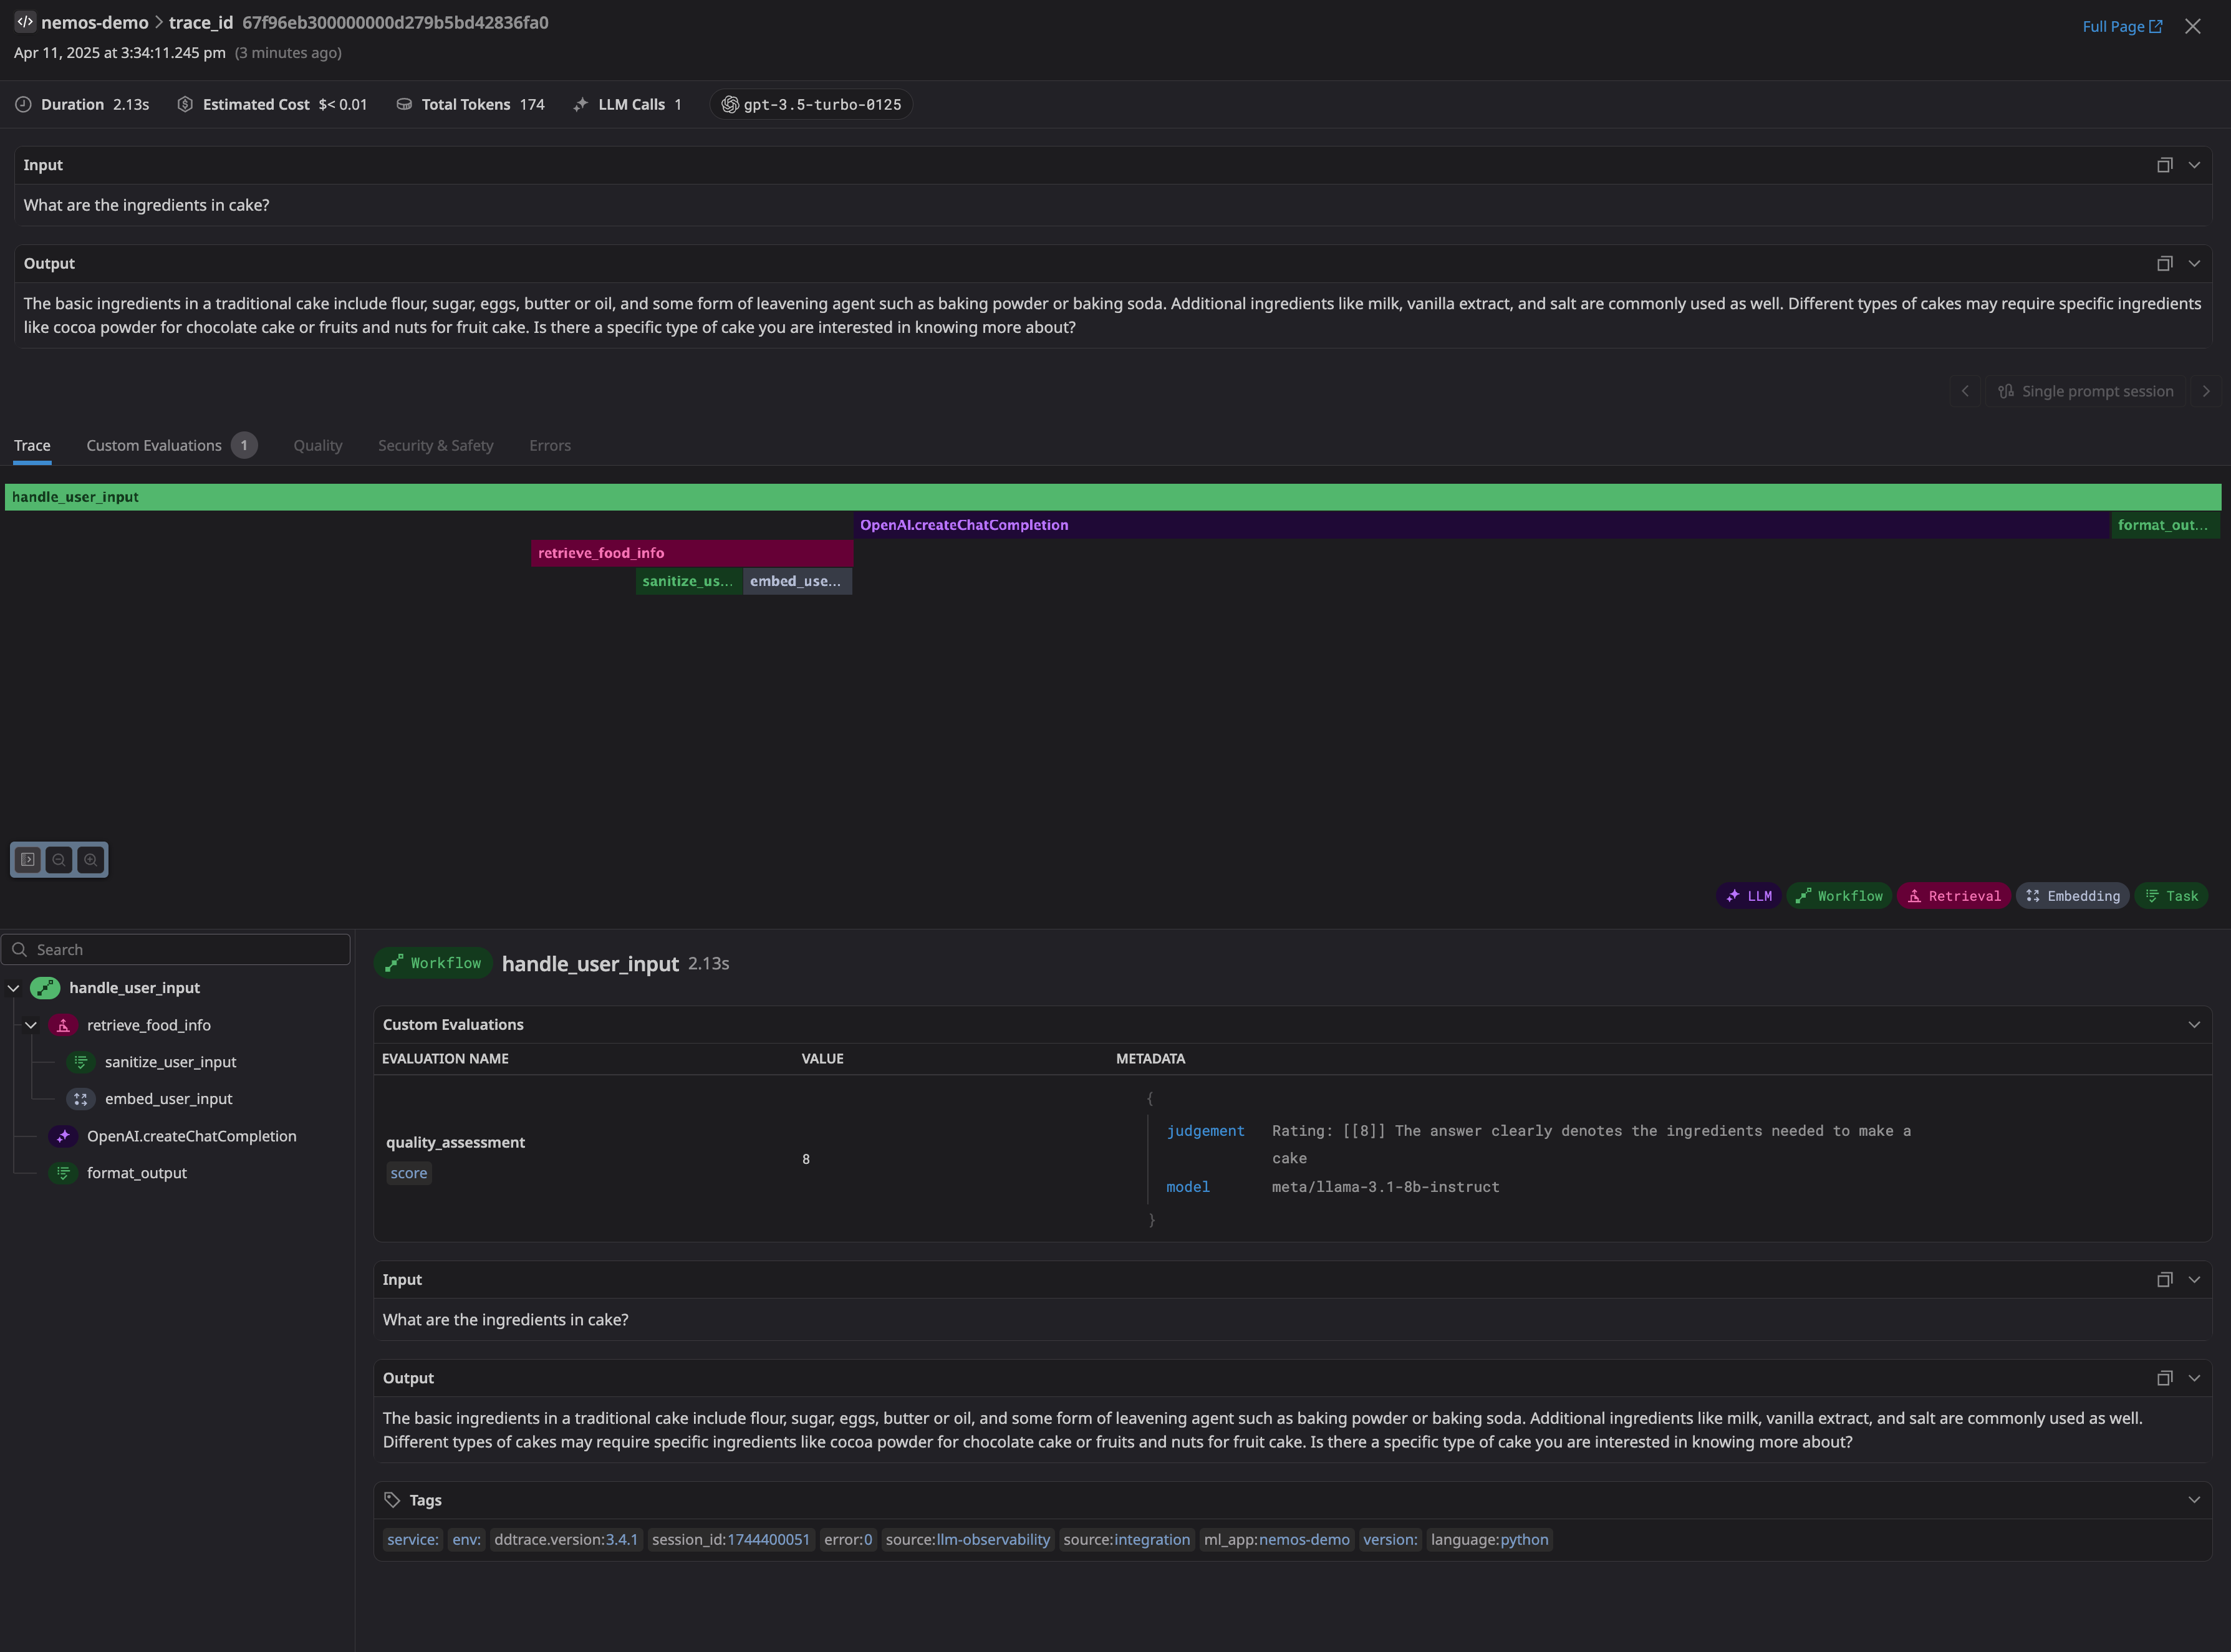2231x1652 pixels.
Task: Collapse the retrieve_food_info tree node
Action: click(31, 1025)
